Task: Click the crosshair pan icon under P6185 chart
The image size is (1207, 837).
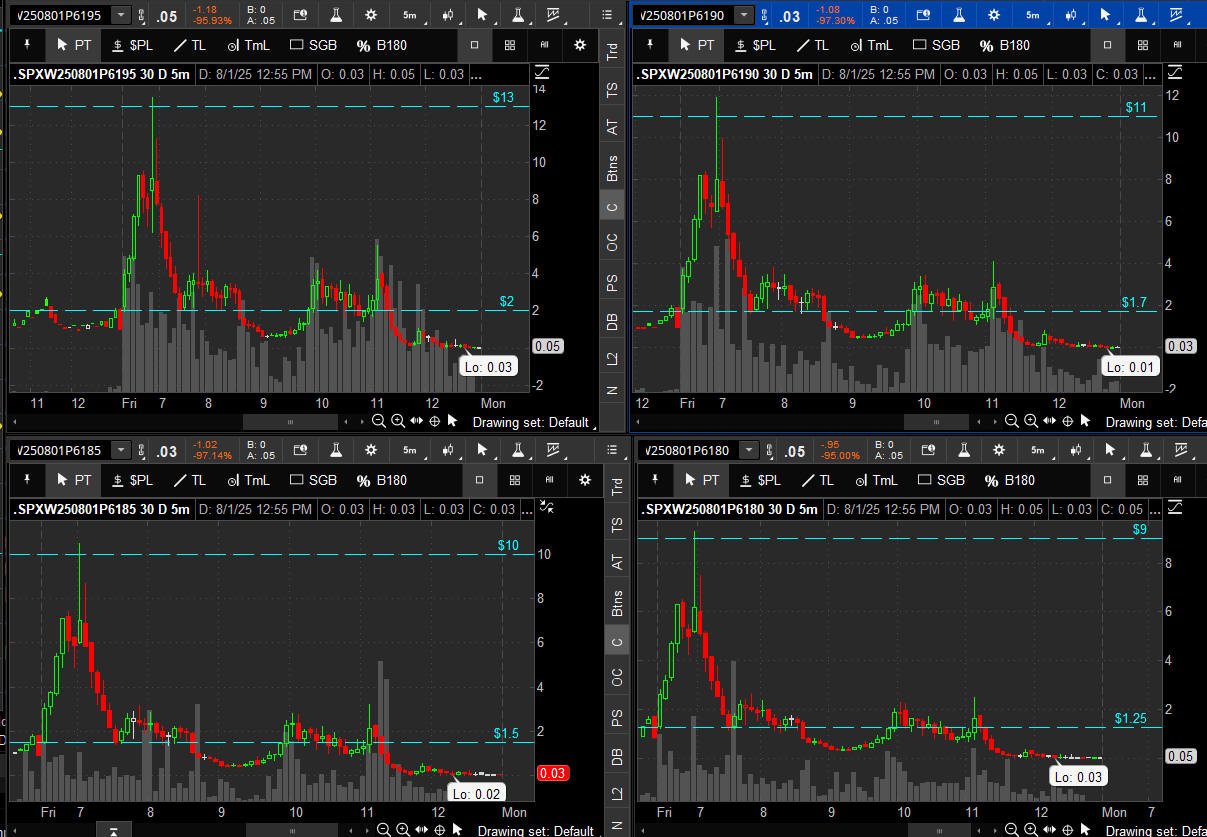Action: [x=440, y=829]
